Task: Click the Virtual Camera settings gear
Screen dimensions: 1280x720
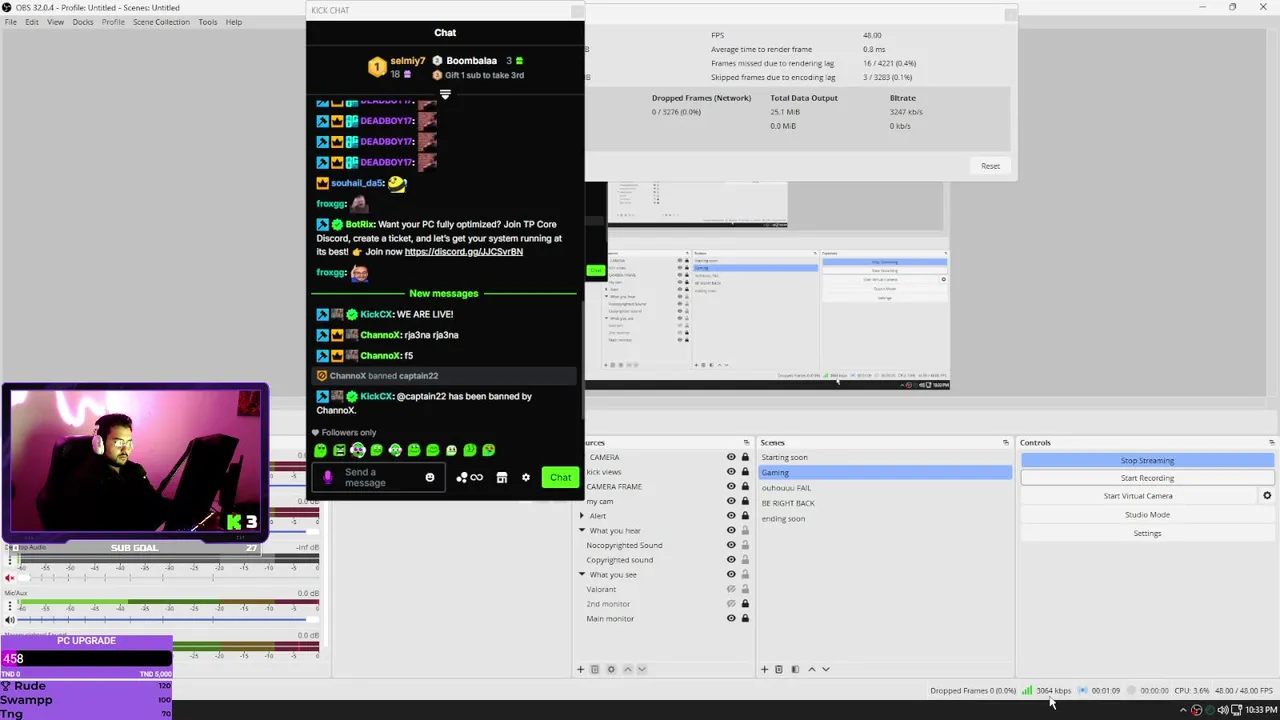Action: tap(1267, 496)
